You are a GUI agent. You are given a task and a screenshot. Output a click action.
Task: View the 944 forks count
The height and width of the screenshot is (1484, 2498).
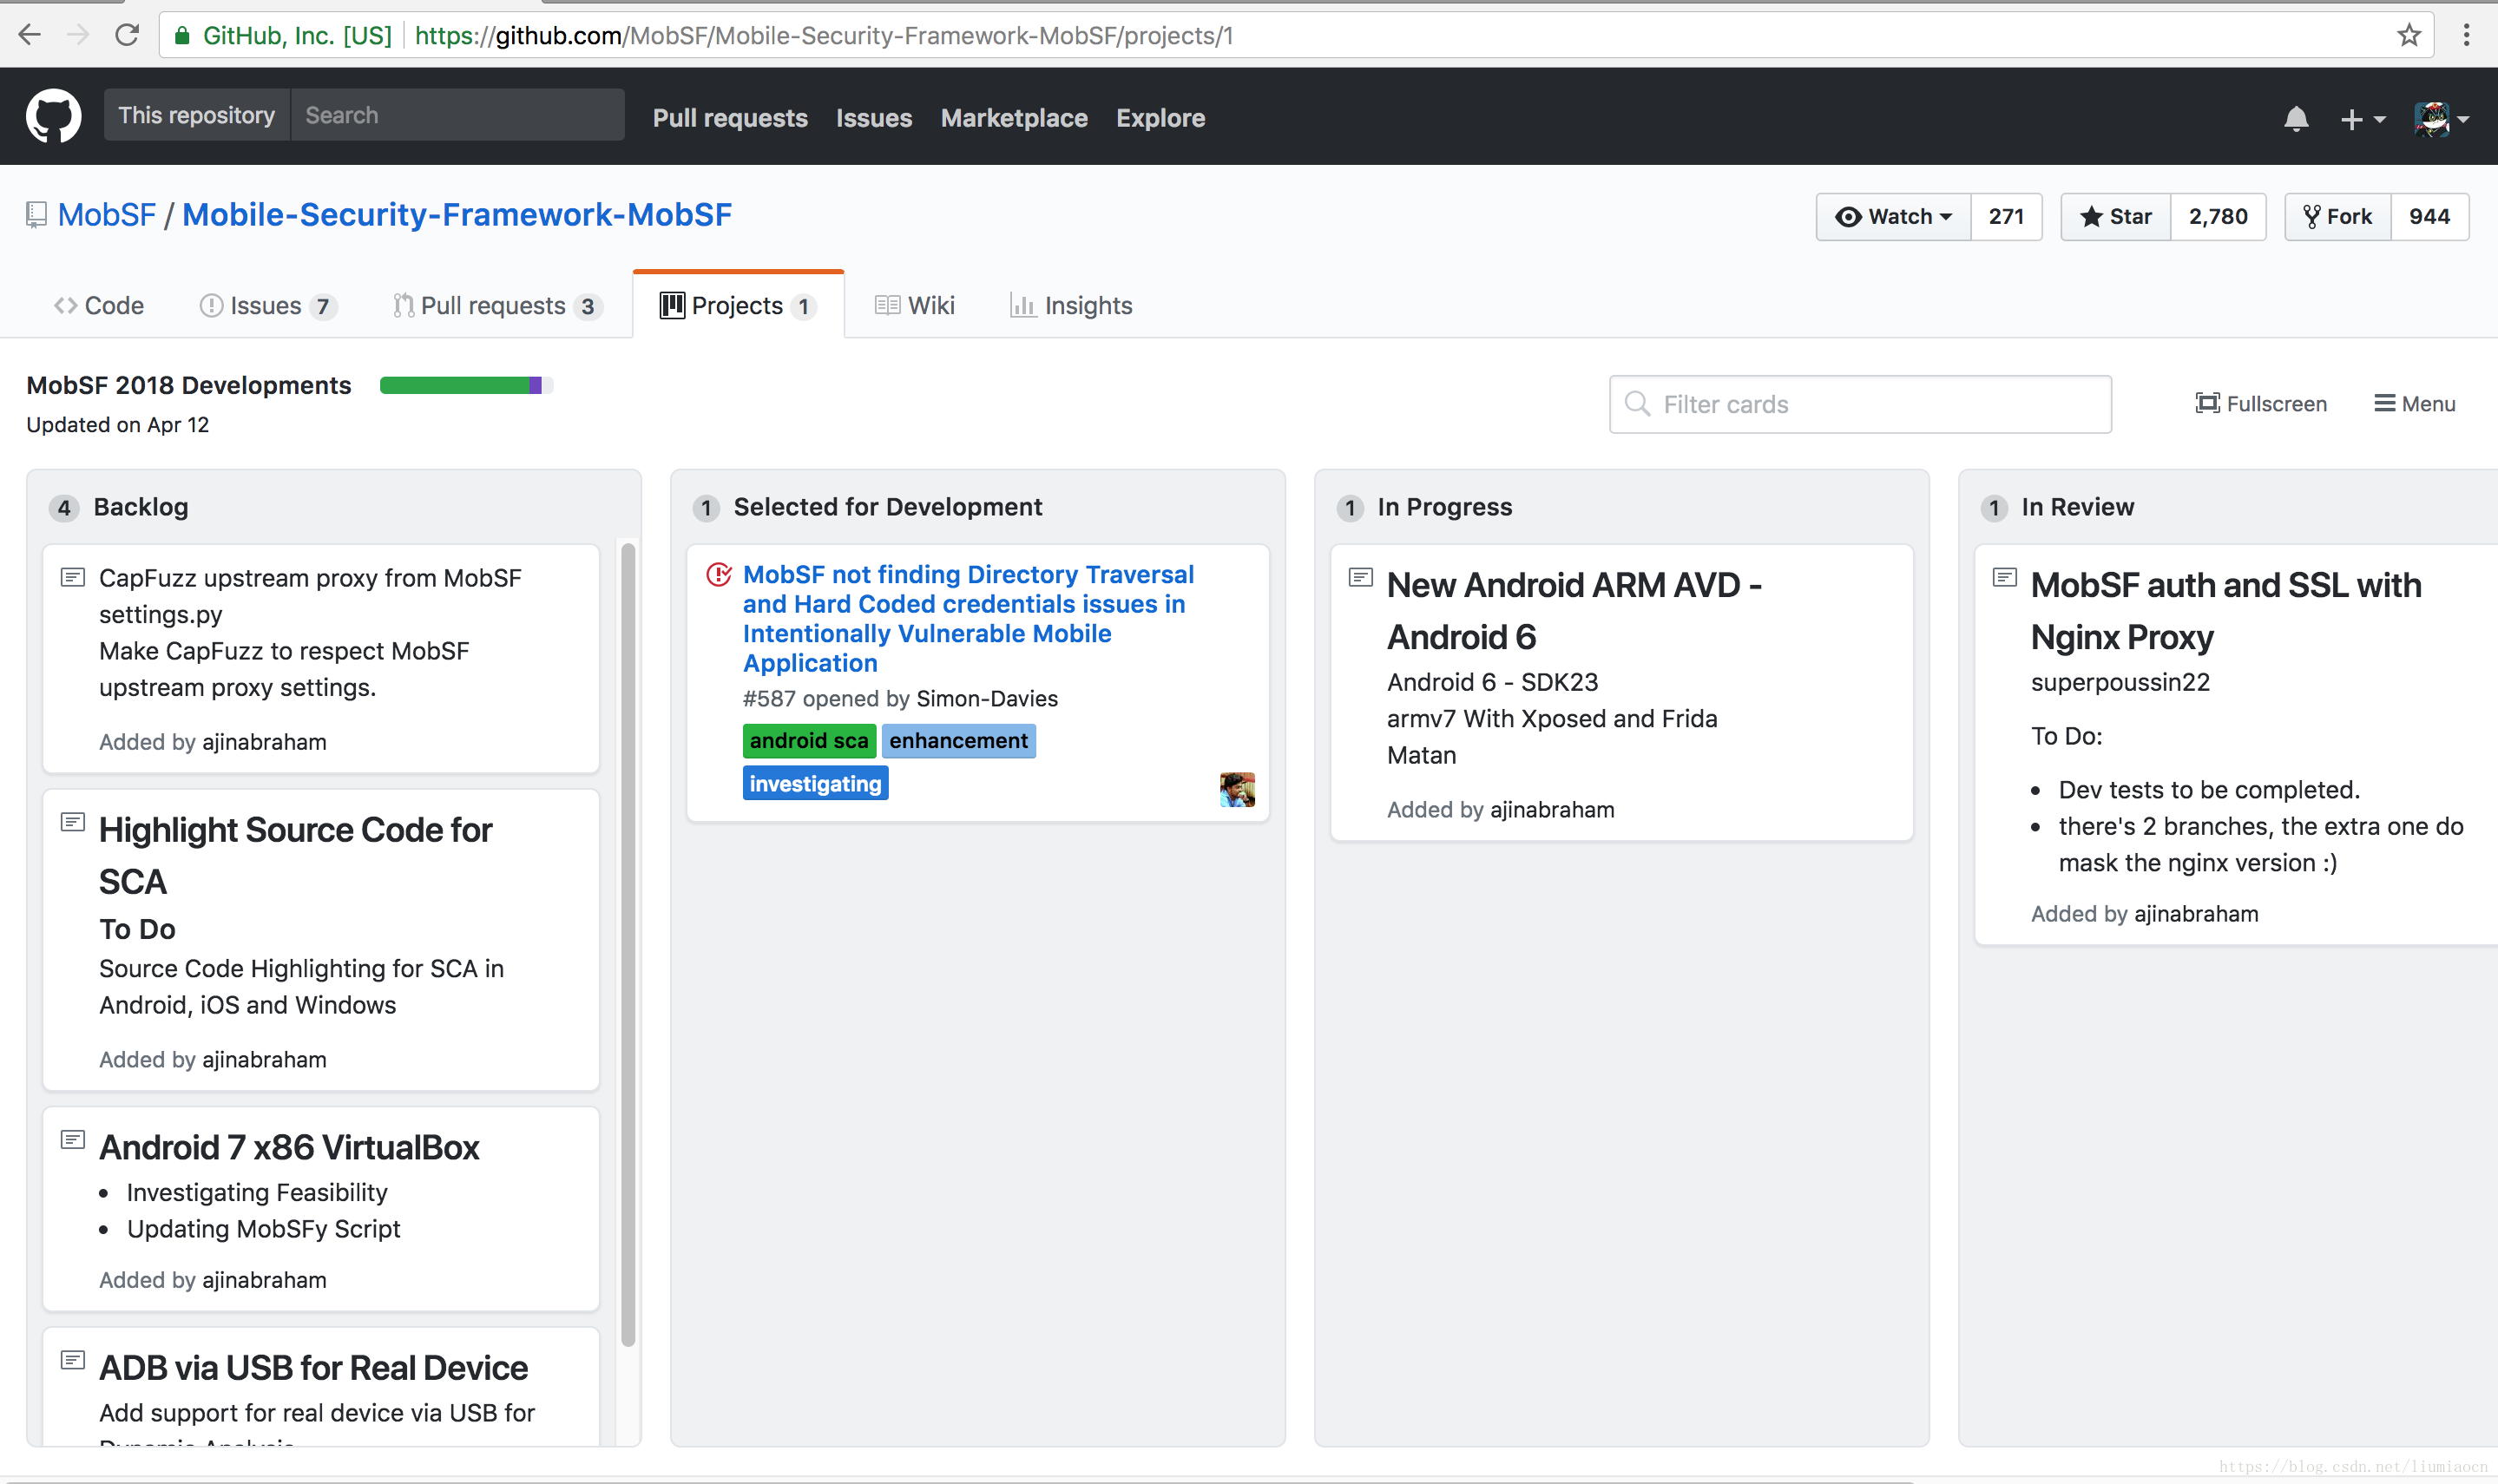click(2429, 216)
